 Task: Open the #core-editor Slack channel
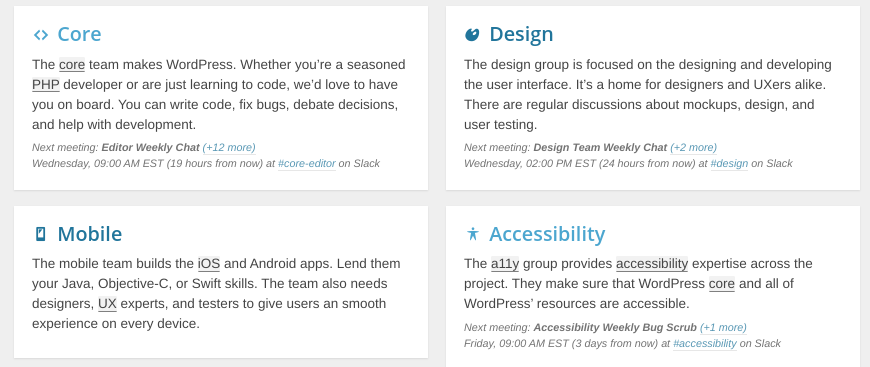307,164
